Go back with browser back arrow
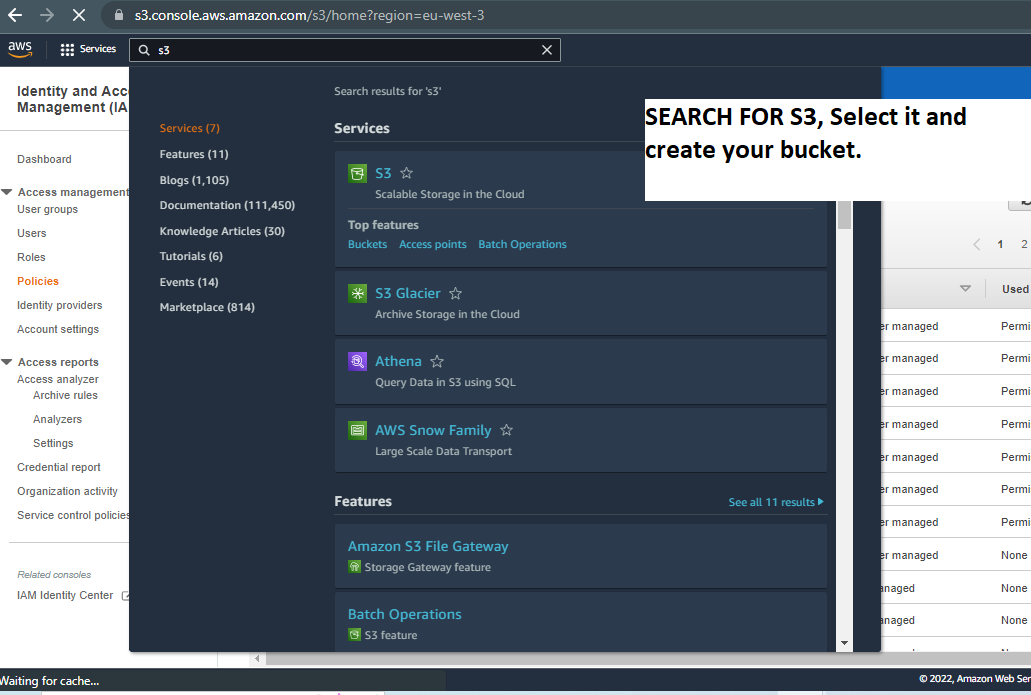 [x=15, y=15]
